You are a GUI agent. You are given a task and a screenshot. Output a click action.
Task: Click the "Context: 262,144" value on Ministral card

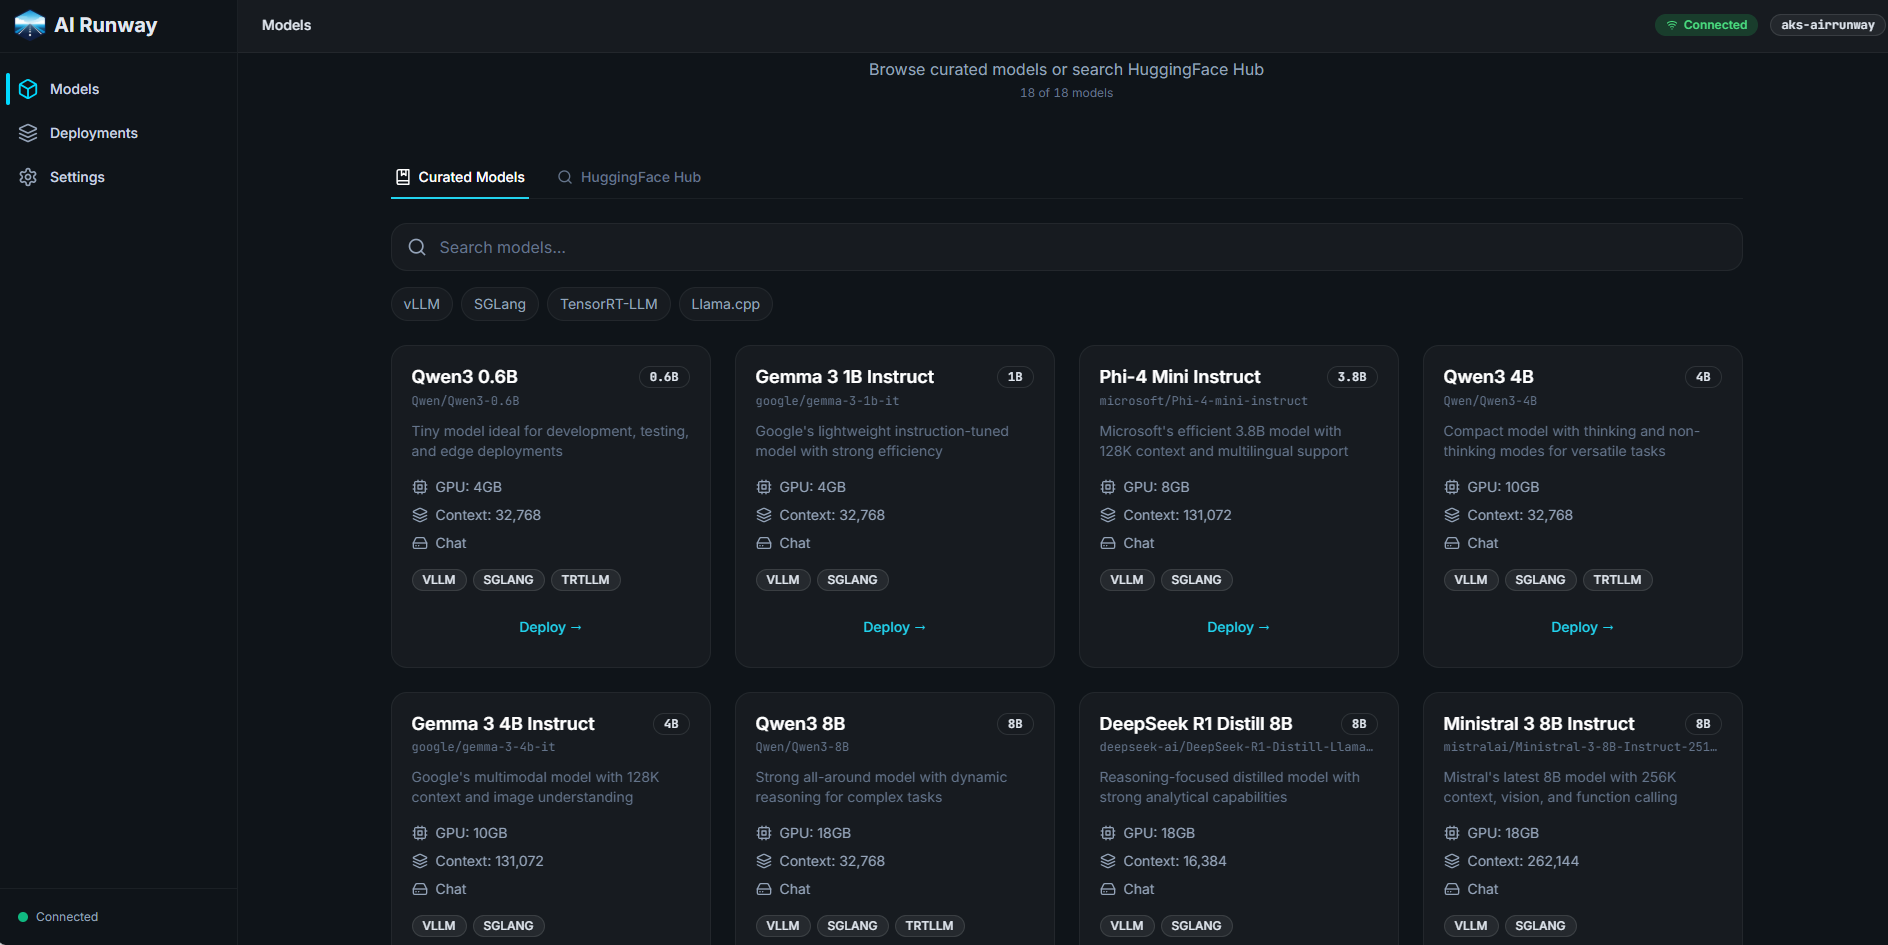click(1523, 861)
